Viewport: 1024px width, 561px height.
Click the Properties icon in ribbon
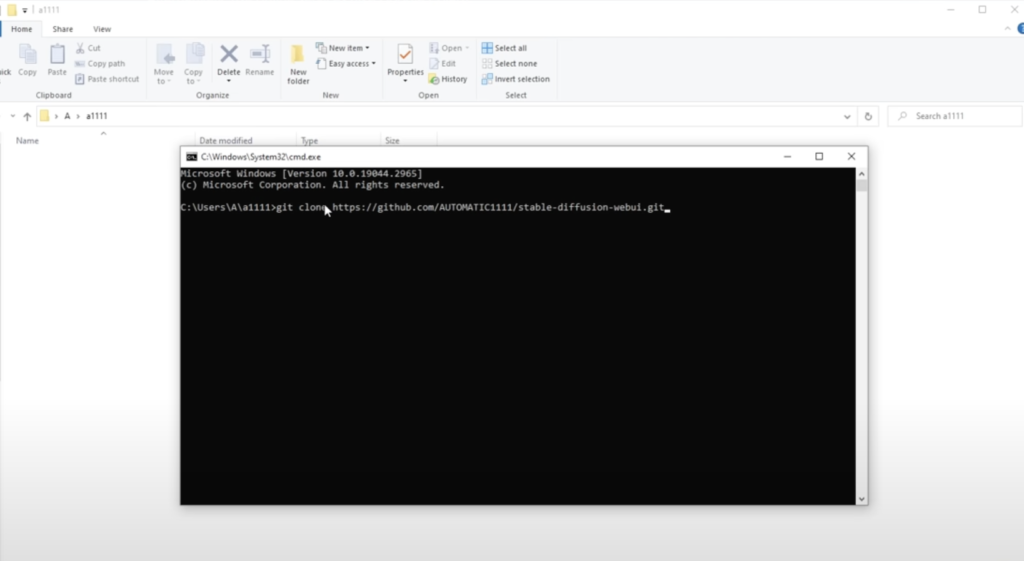click(405, 55)
